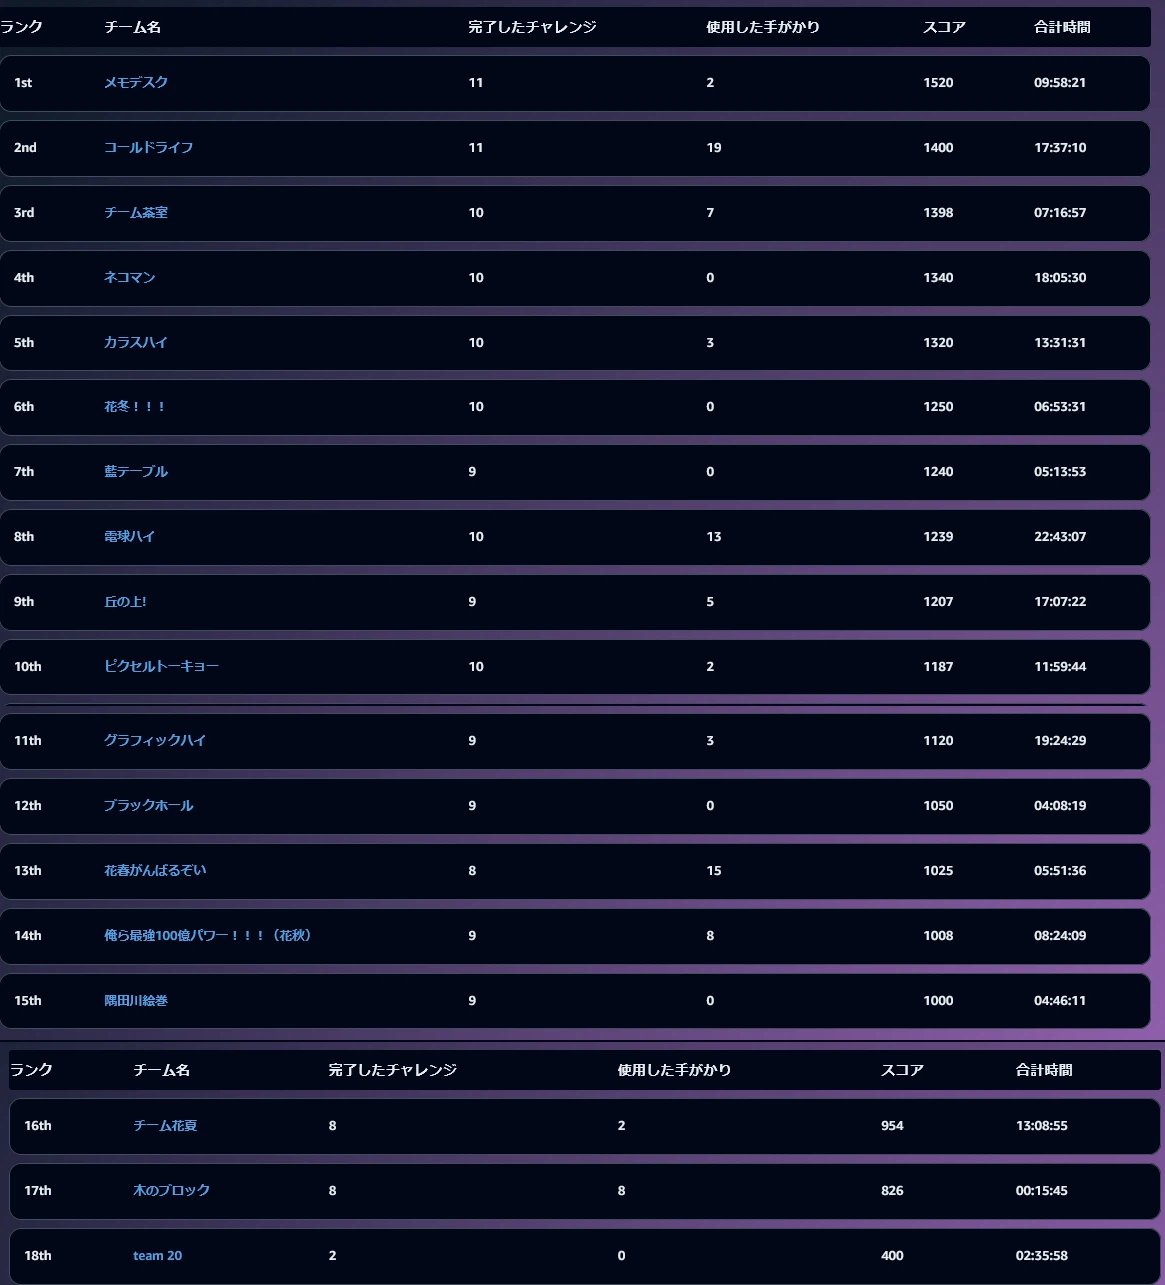Click the 俺ら最強100億パワー！！！（花秋） team link

(x=208, y=936)
